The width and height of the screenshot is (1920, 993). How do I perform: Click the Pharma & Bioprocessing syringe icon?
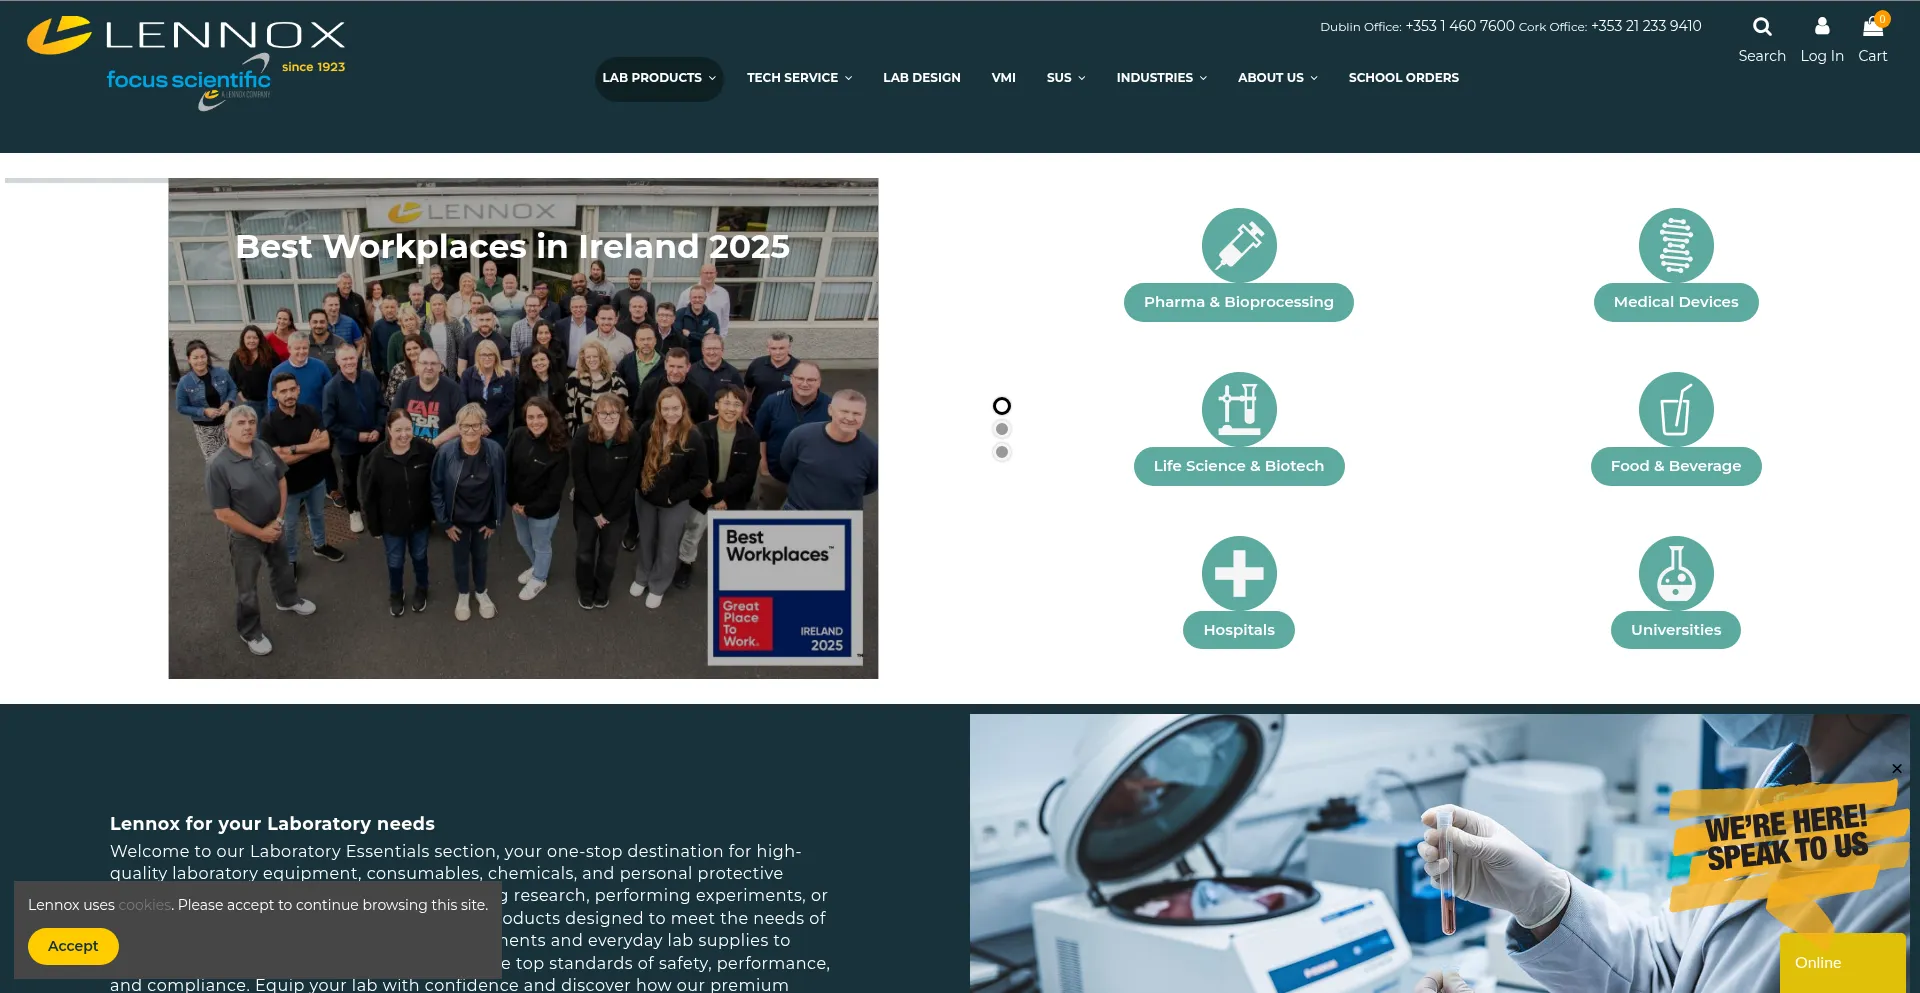tap(1238, 246)
